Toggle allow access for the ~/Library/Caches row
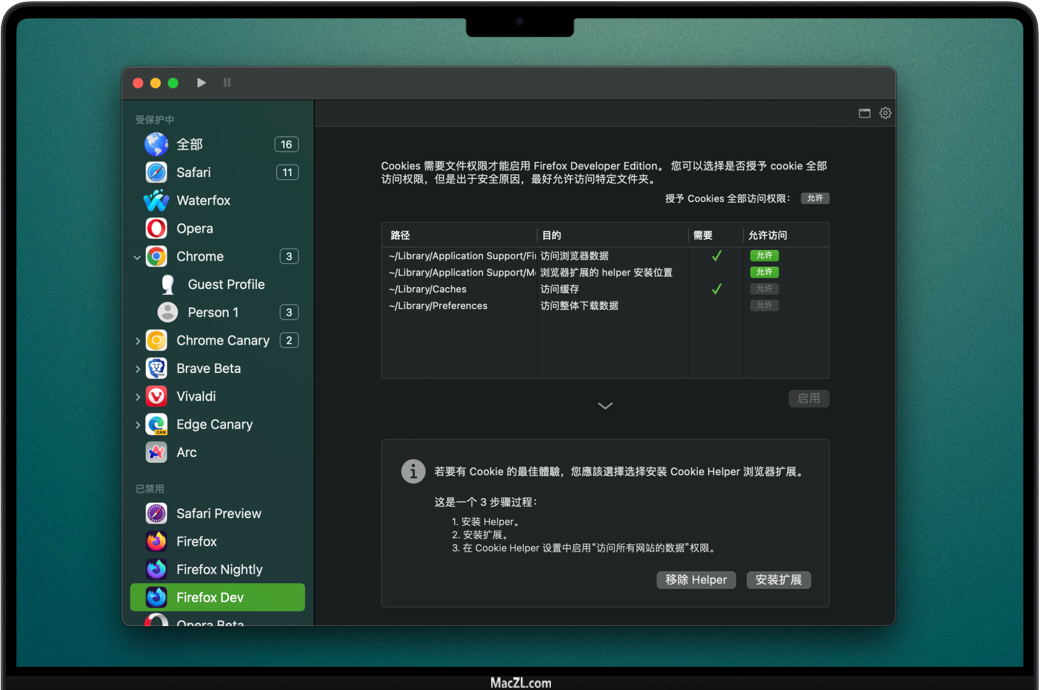This screenshot has height=690, width=1040. (x=764, y=289)
